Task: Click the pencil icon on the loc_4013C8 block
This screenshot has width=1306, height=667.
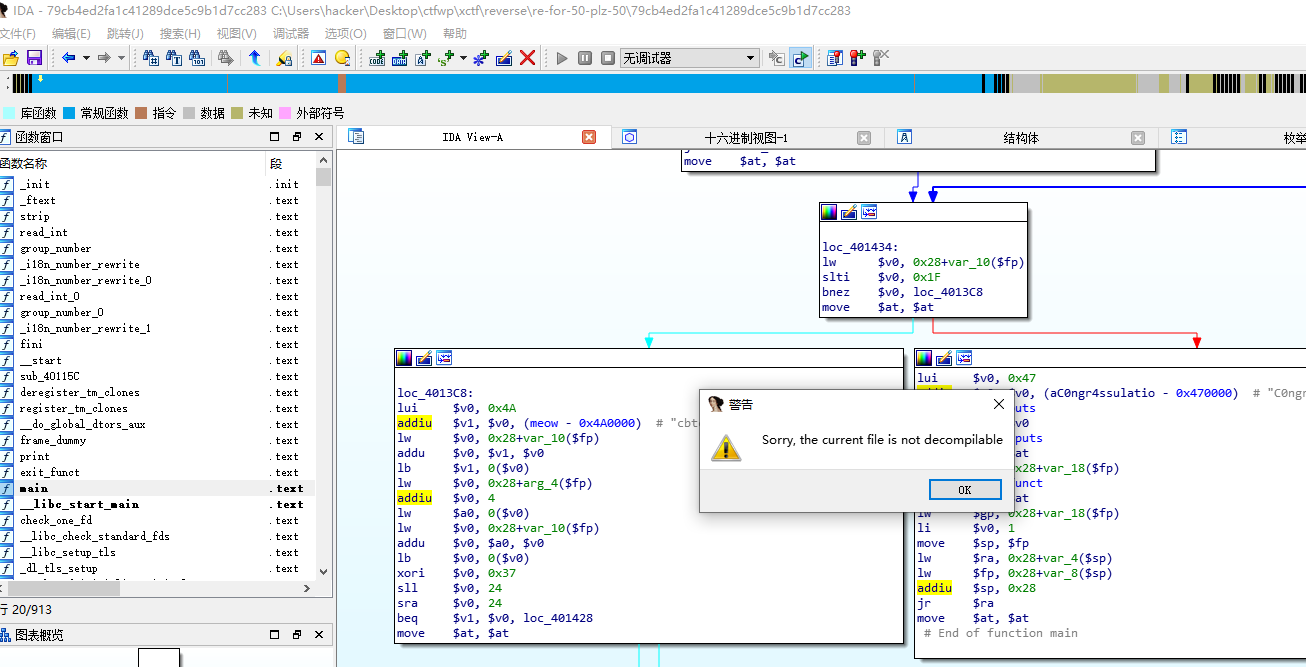Action: point(424,357)
